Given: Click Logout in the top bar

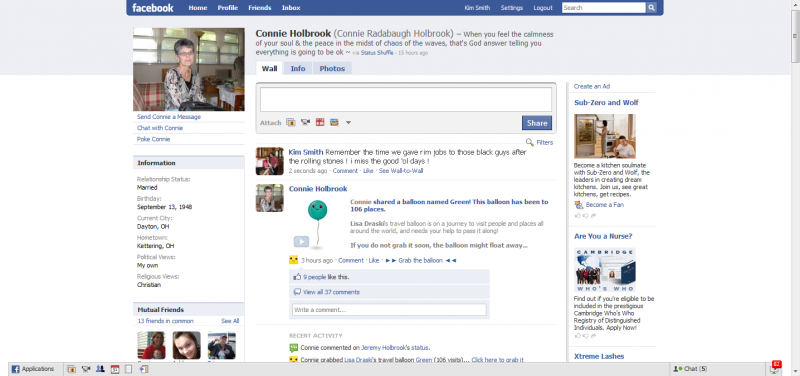Looking at the screenshot, I should click(x=543, y=8).
